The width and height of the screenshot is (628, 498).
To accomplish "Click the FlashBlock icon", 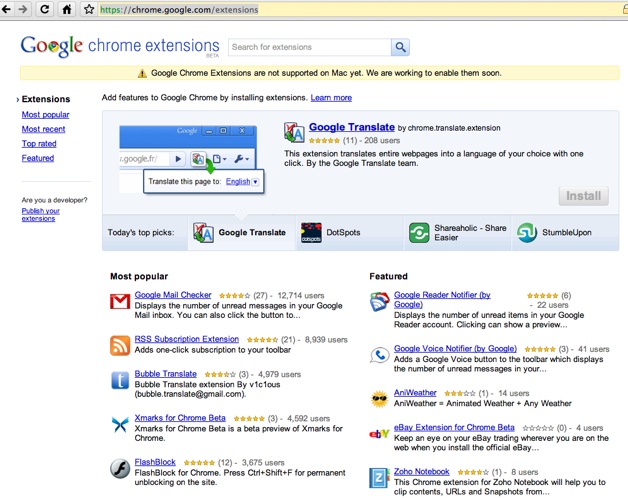I will coord(120,468).
